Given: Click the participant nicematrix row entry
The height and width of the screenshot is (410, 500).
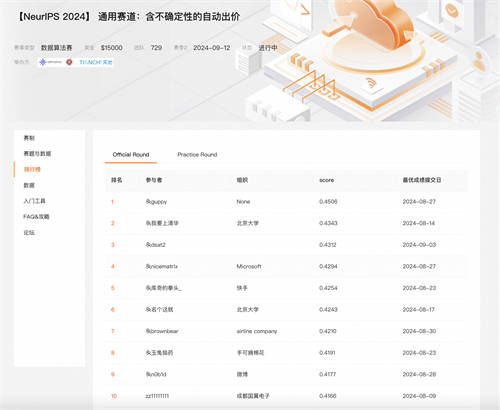Looking at the screenshot, I should (162, 266).
